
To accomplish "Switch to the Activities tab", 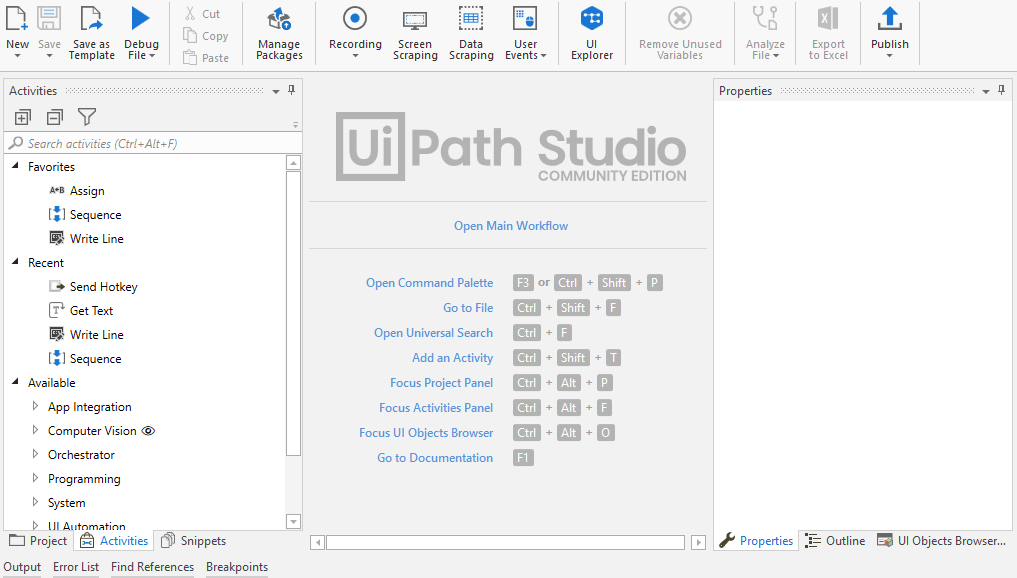I will (114, 541).
